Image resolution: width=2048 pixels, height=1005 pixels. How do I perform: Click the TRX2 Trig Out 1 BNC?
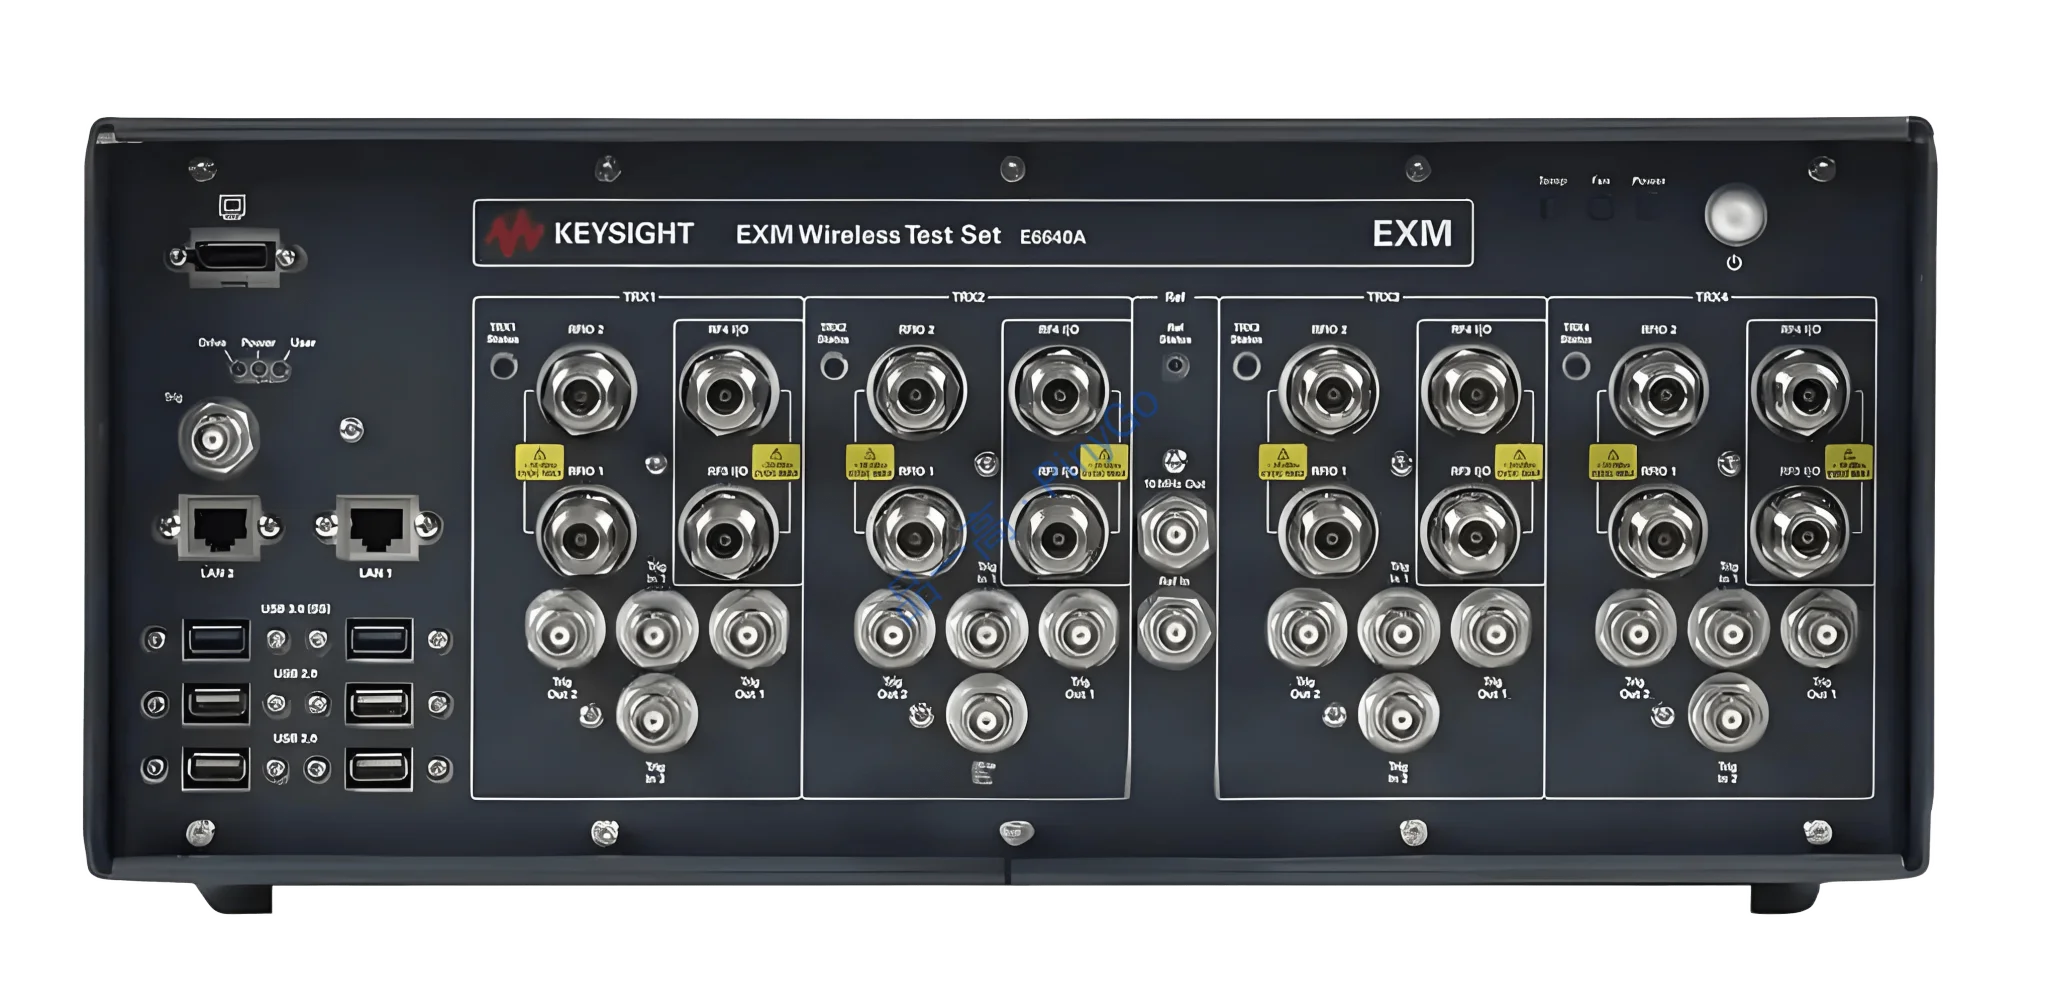pos(1078,631)
